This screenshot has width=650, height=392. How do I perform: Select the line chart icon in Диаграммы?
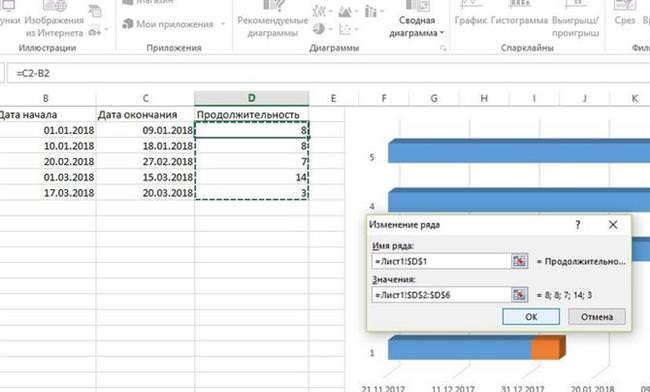coord(318,12)
